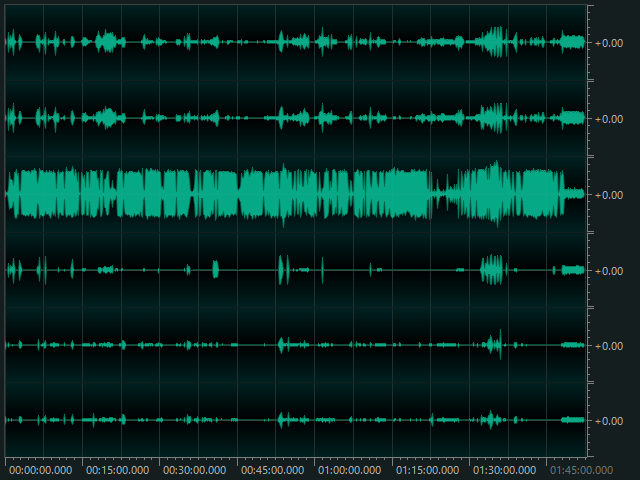The width and height of the screenshot is (640, 480).
Task: Select the +0.00 value beside the loudest channel
Action: coord(609,195)
